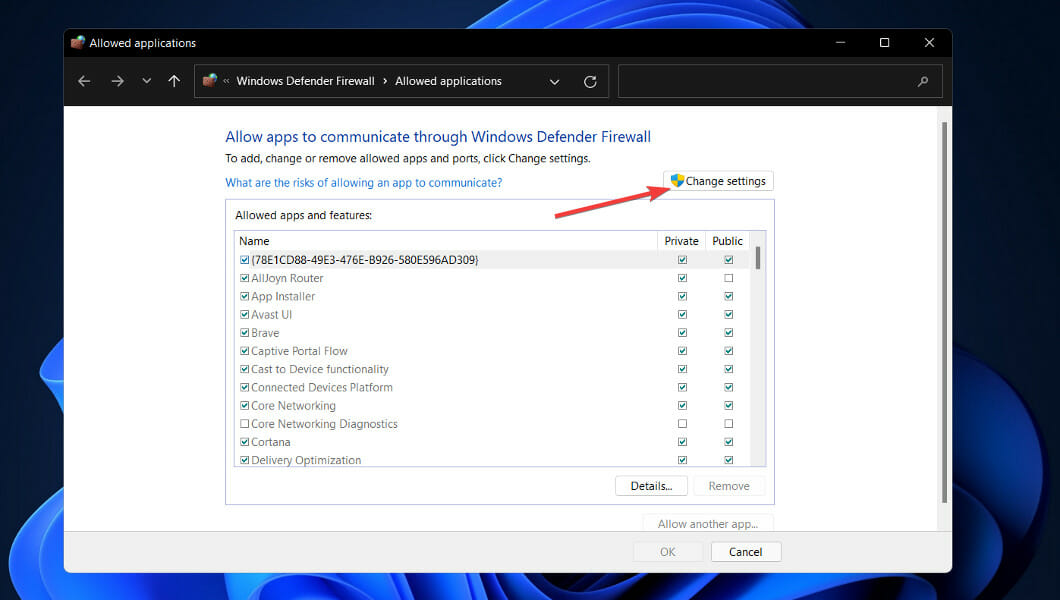Screen dimensions: 1060x600
Task: Click Change settings button
Action: (718, 181)
